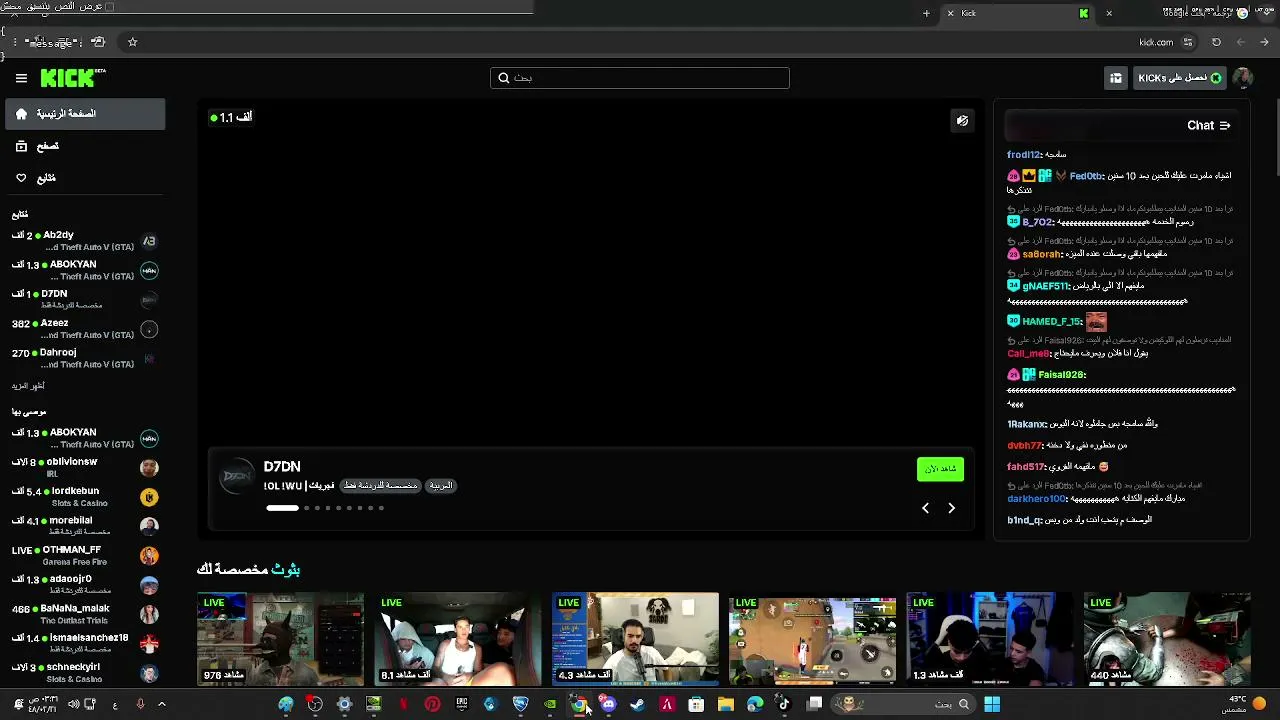Open OTHMAN_FF recommended channel
Image resolution: width=1280 pixels, height=720 pixels.
point(85,555)
